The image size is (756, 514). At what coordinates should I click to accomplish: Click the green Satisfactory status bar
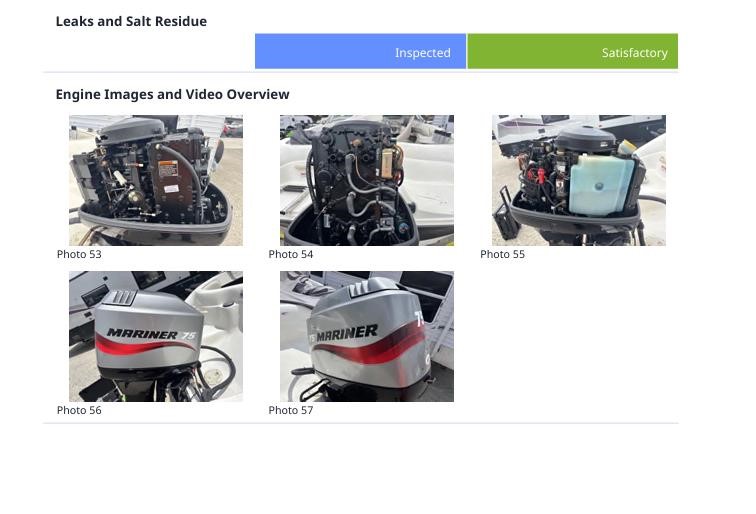pyautogui.click(x=573, y=51)
